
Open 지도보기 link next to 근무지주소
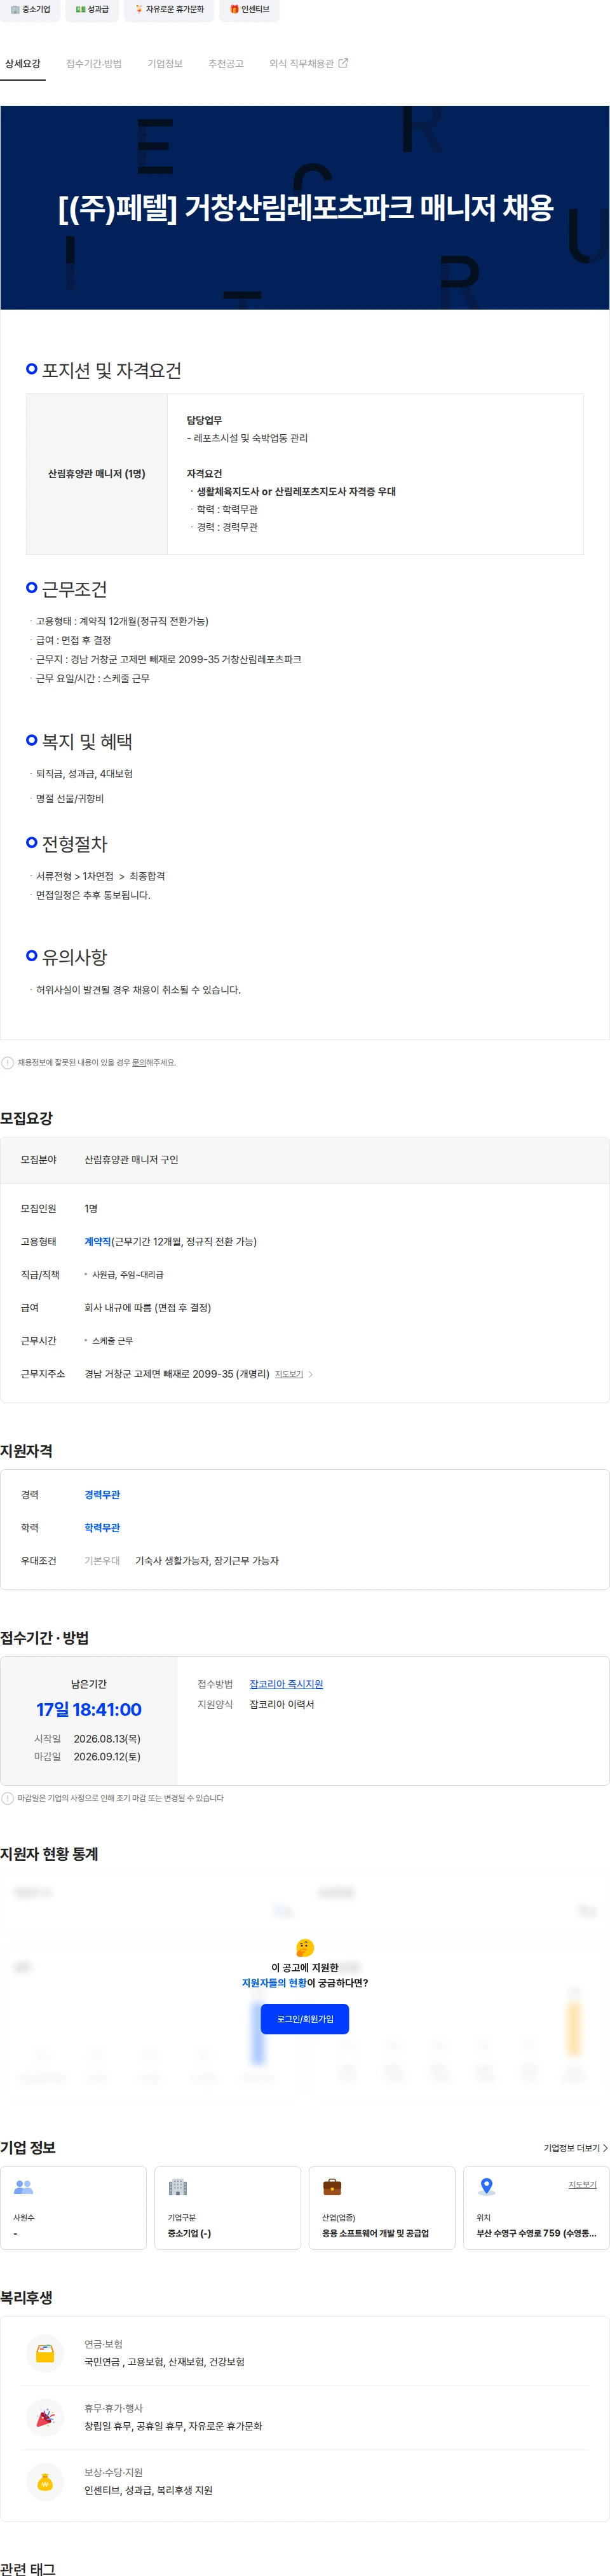click(x=289, y=1374)
